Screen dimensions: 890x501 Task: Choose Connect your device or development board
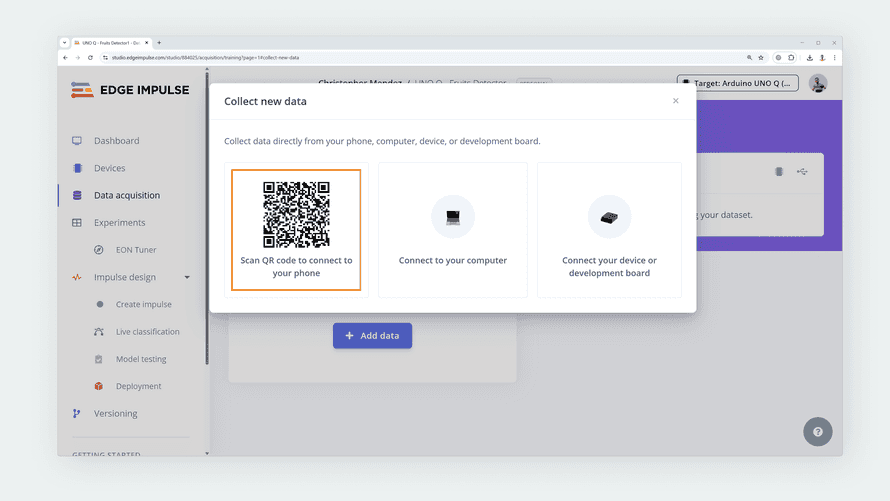(x=609, y=230)
